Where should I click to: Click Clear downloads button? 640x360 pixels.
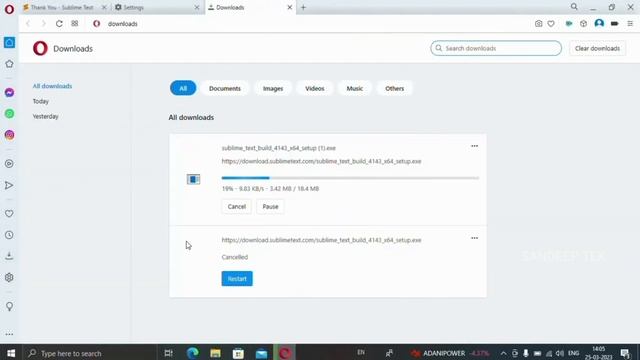597,48
